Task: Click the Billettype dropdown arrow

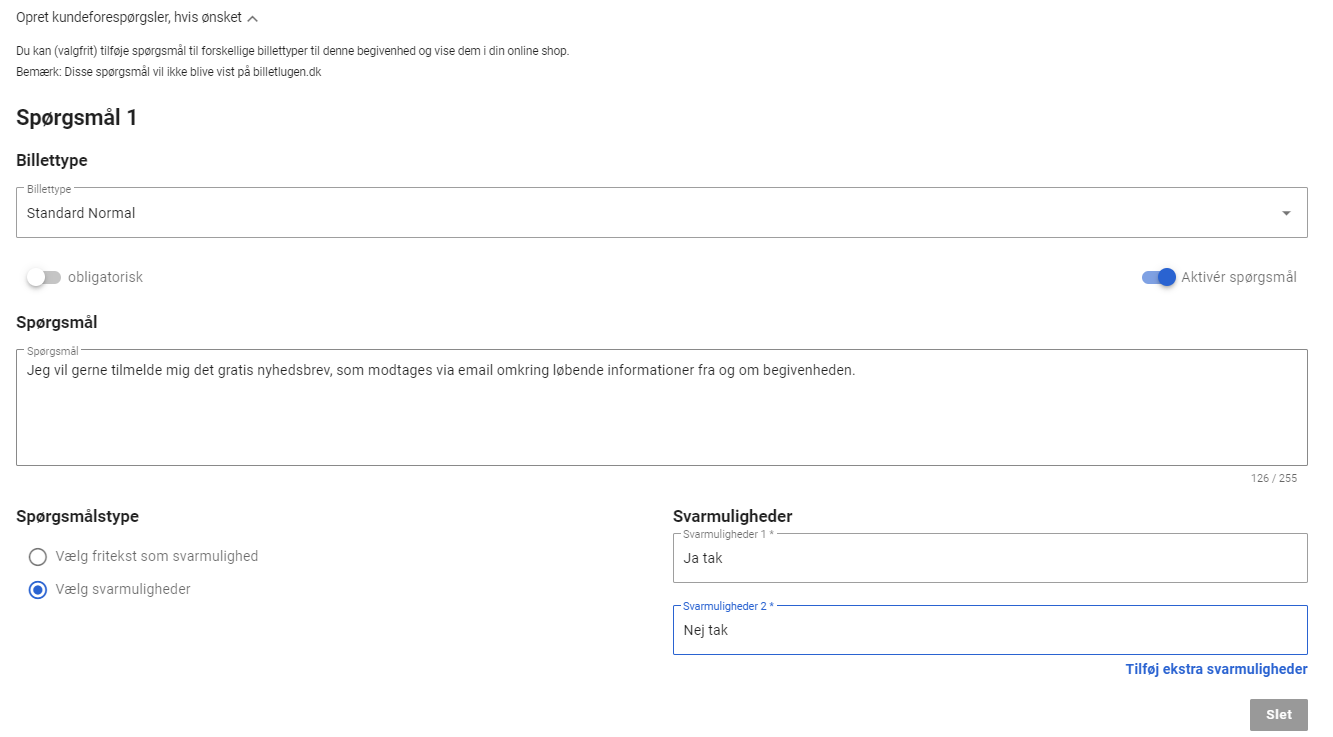Action: [1286, 213]
